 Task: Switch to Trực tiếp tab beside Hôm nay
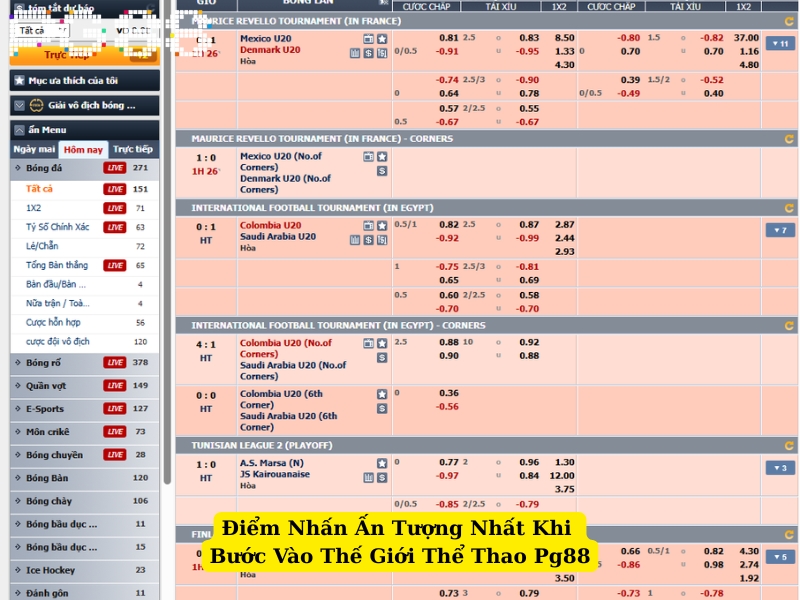click(133, 149)
